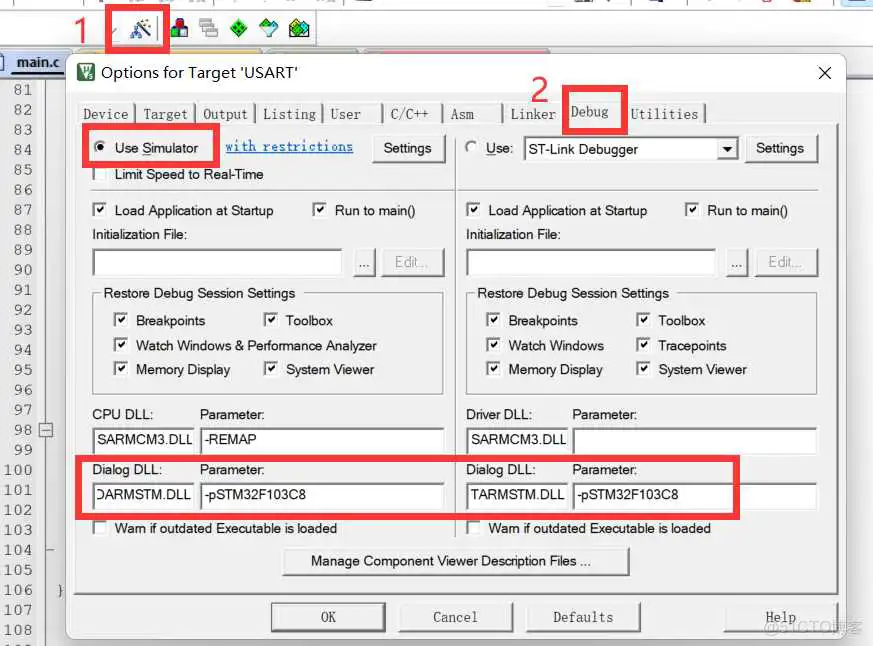The height and width of the screenshot is (646, 873).
Task: Click the -REMAP CPU DLL parameter field
Action: tap(321, 440)
